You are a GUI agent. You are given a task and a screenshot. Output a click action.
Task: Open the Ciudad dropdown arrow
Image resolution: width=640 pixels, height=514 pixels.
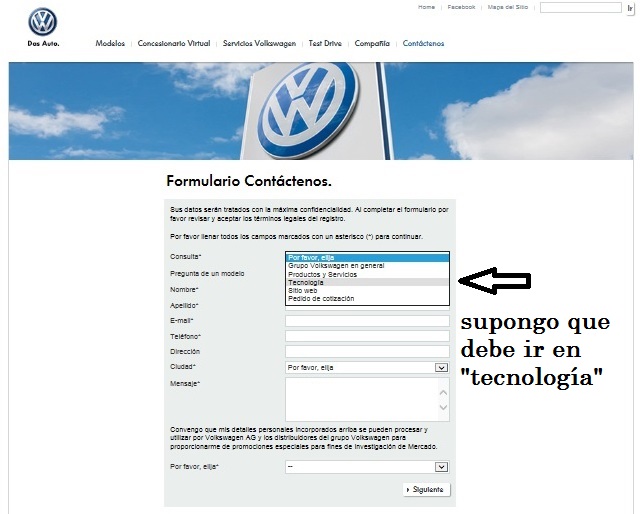(441, 368)
